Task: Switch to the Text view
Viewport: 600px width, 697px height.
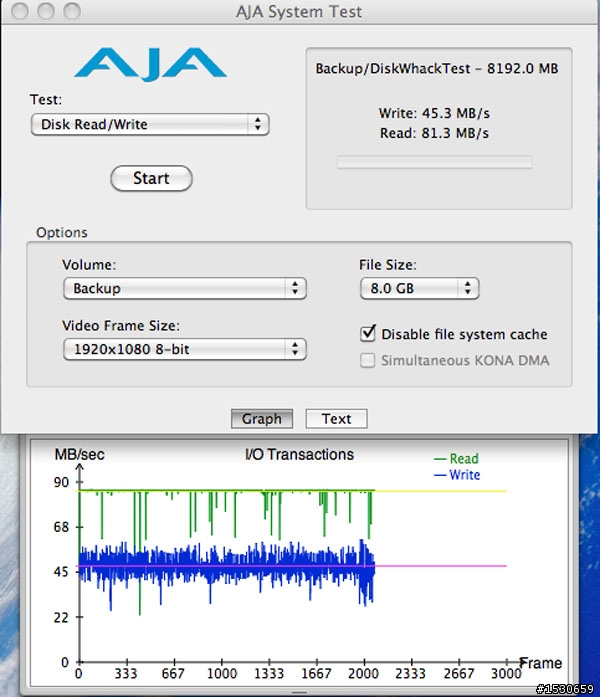Action: click(336, 419)
